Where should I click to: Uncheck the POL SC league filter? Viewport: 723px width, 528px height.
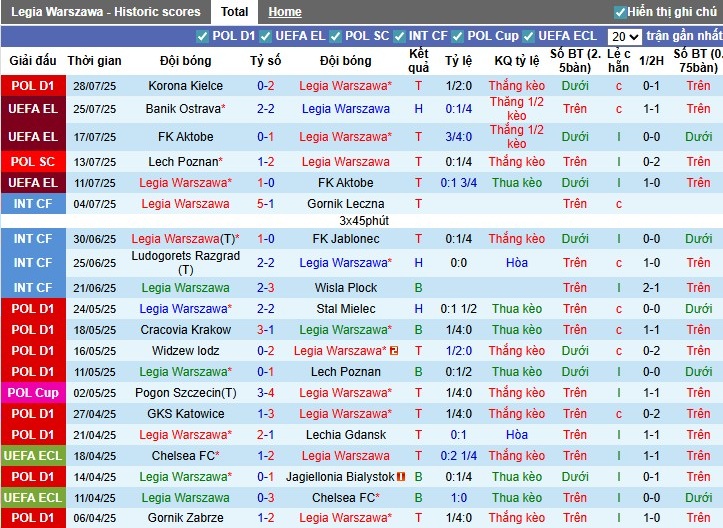(x=335, y=36)
